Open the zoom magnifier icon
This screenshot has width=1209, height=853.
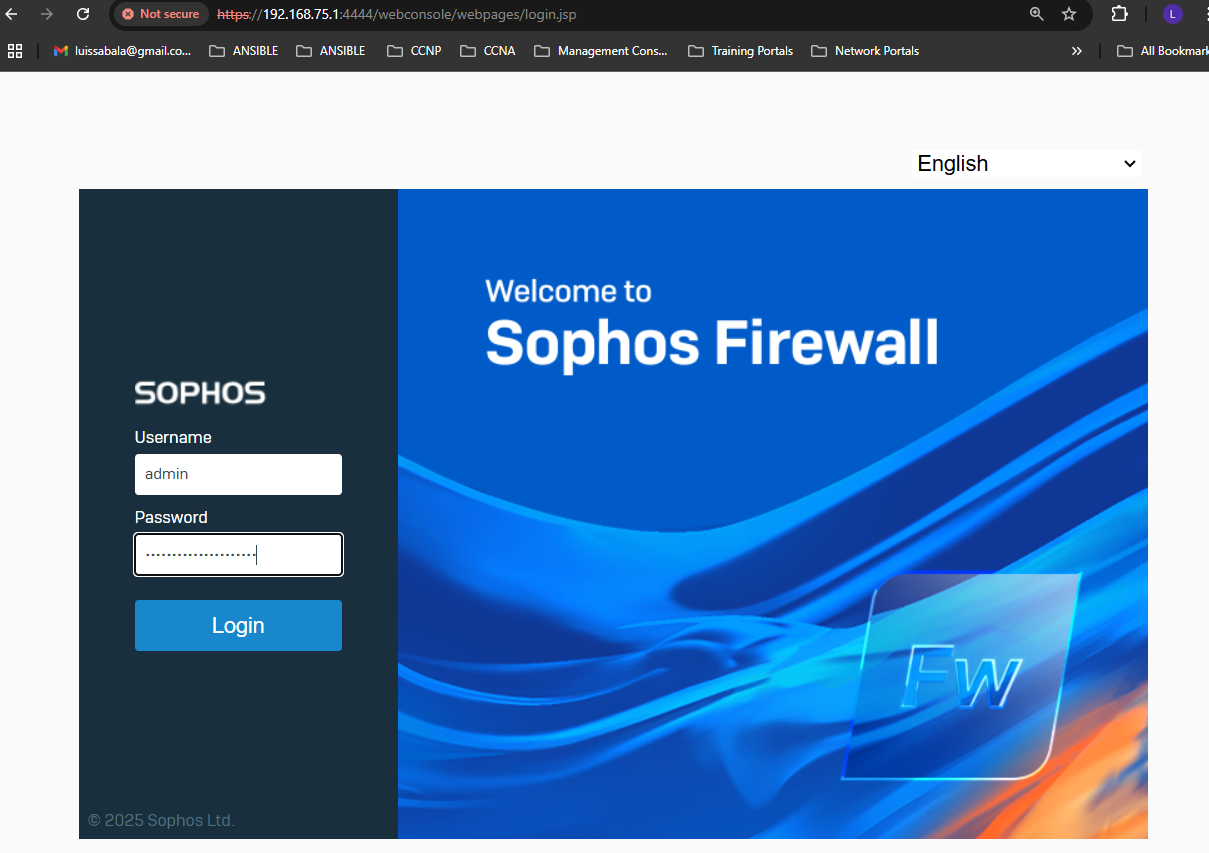coord(1036,14)
